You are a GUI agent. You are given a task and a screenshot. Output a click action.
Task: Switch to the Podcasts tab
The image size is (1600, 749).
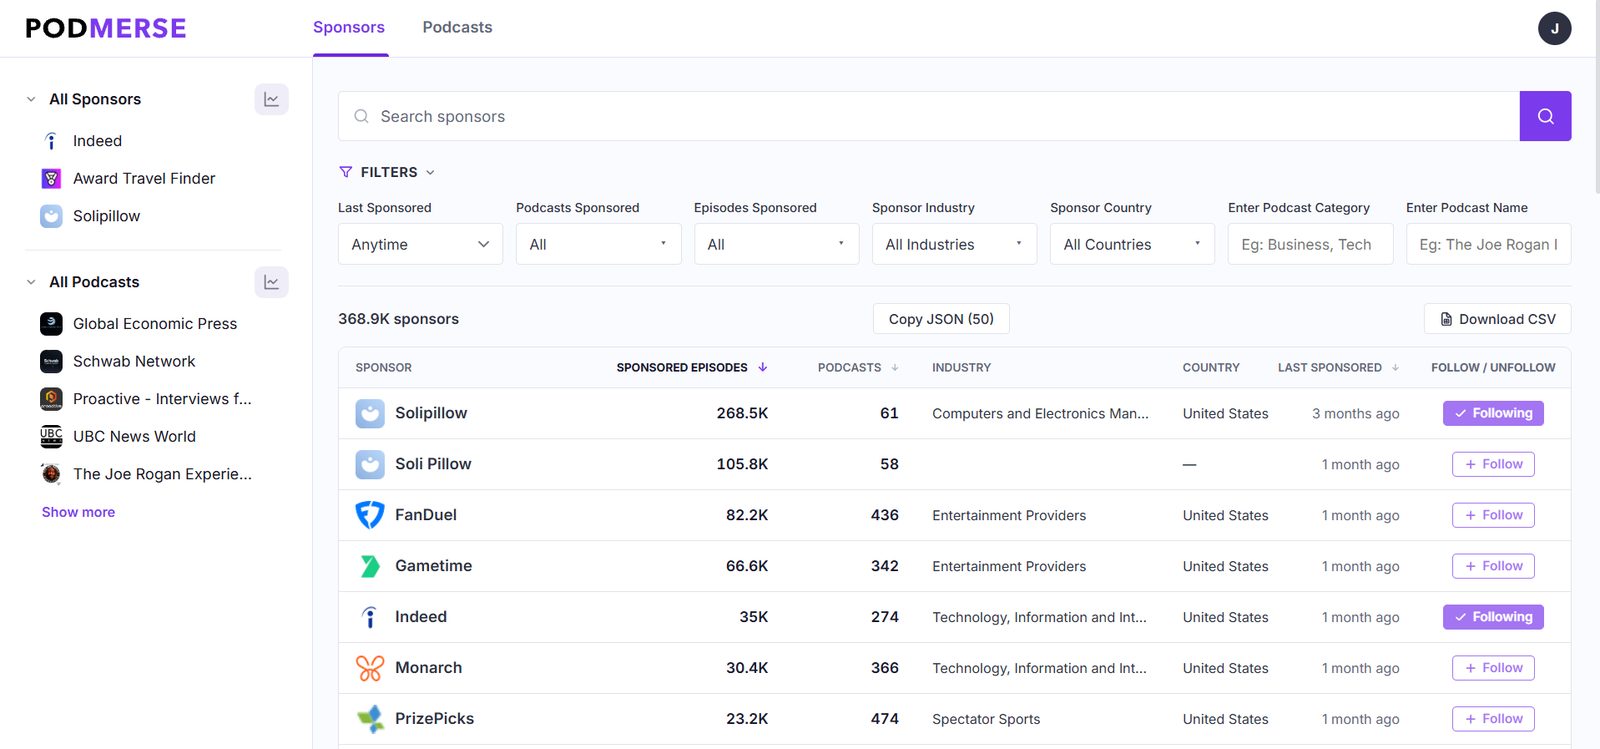457,27
